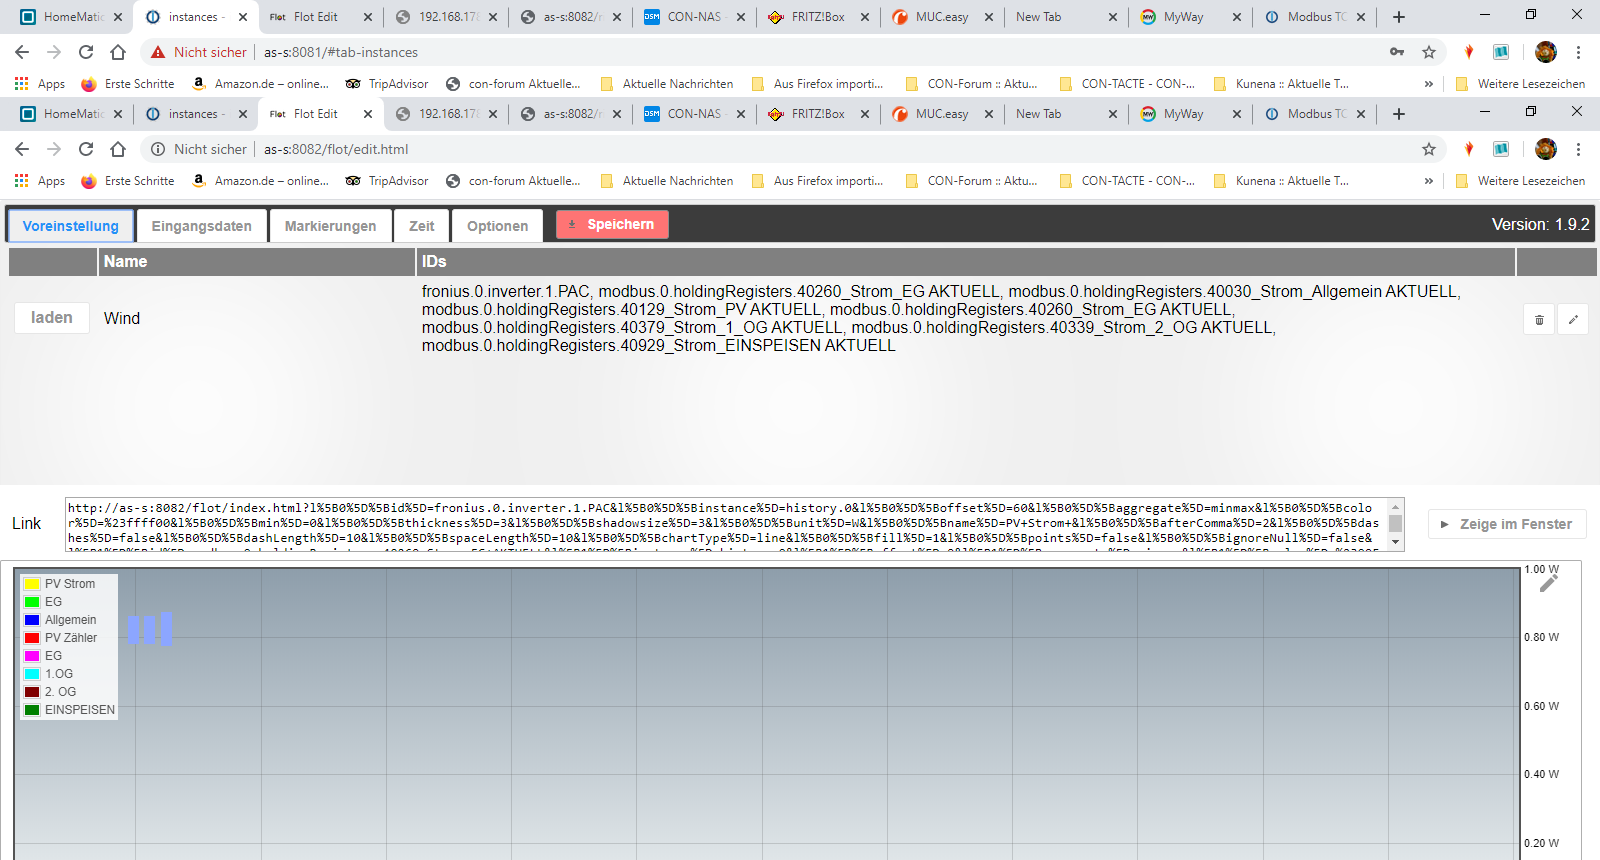Open Chrome menu dots in the as-s:8081 window
The height and width of the screenshot is (860, 1600).
click(1578, 52)
